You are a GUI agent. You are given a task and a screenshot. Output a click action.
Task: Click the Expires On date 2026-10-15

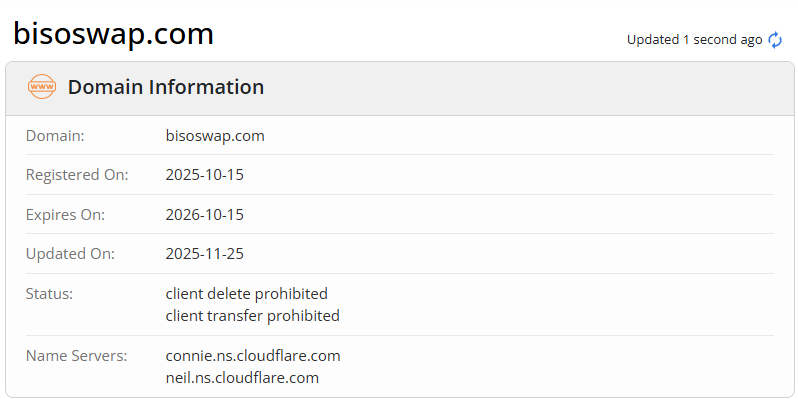(x=205, y=215)
